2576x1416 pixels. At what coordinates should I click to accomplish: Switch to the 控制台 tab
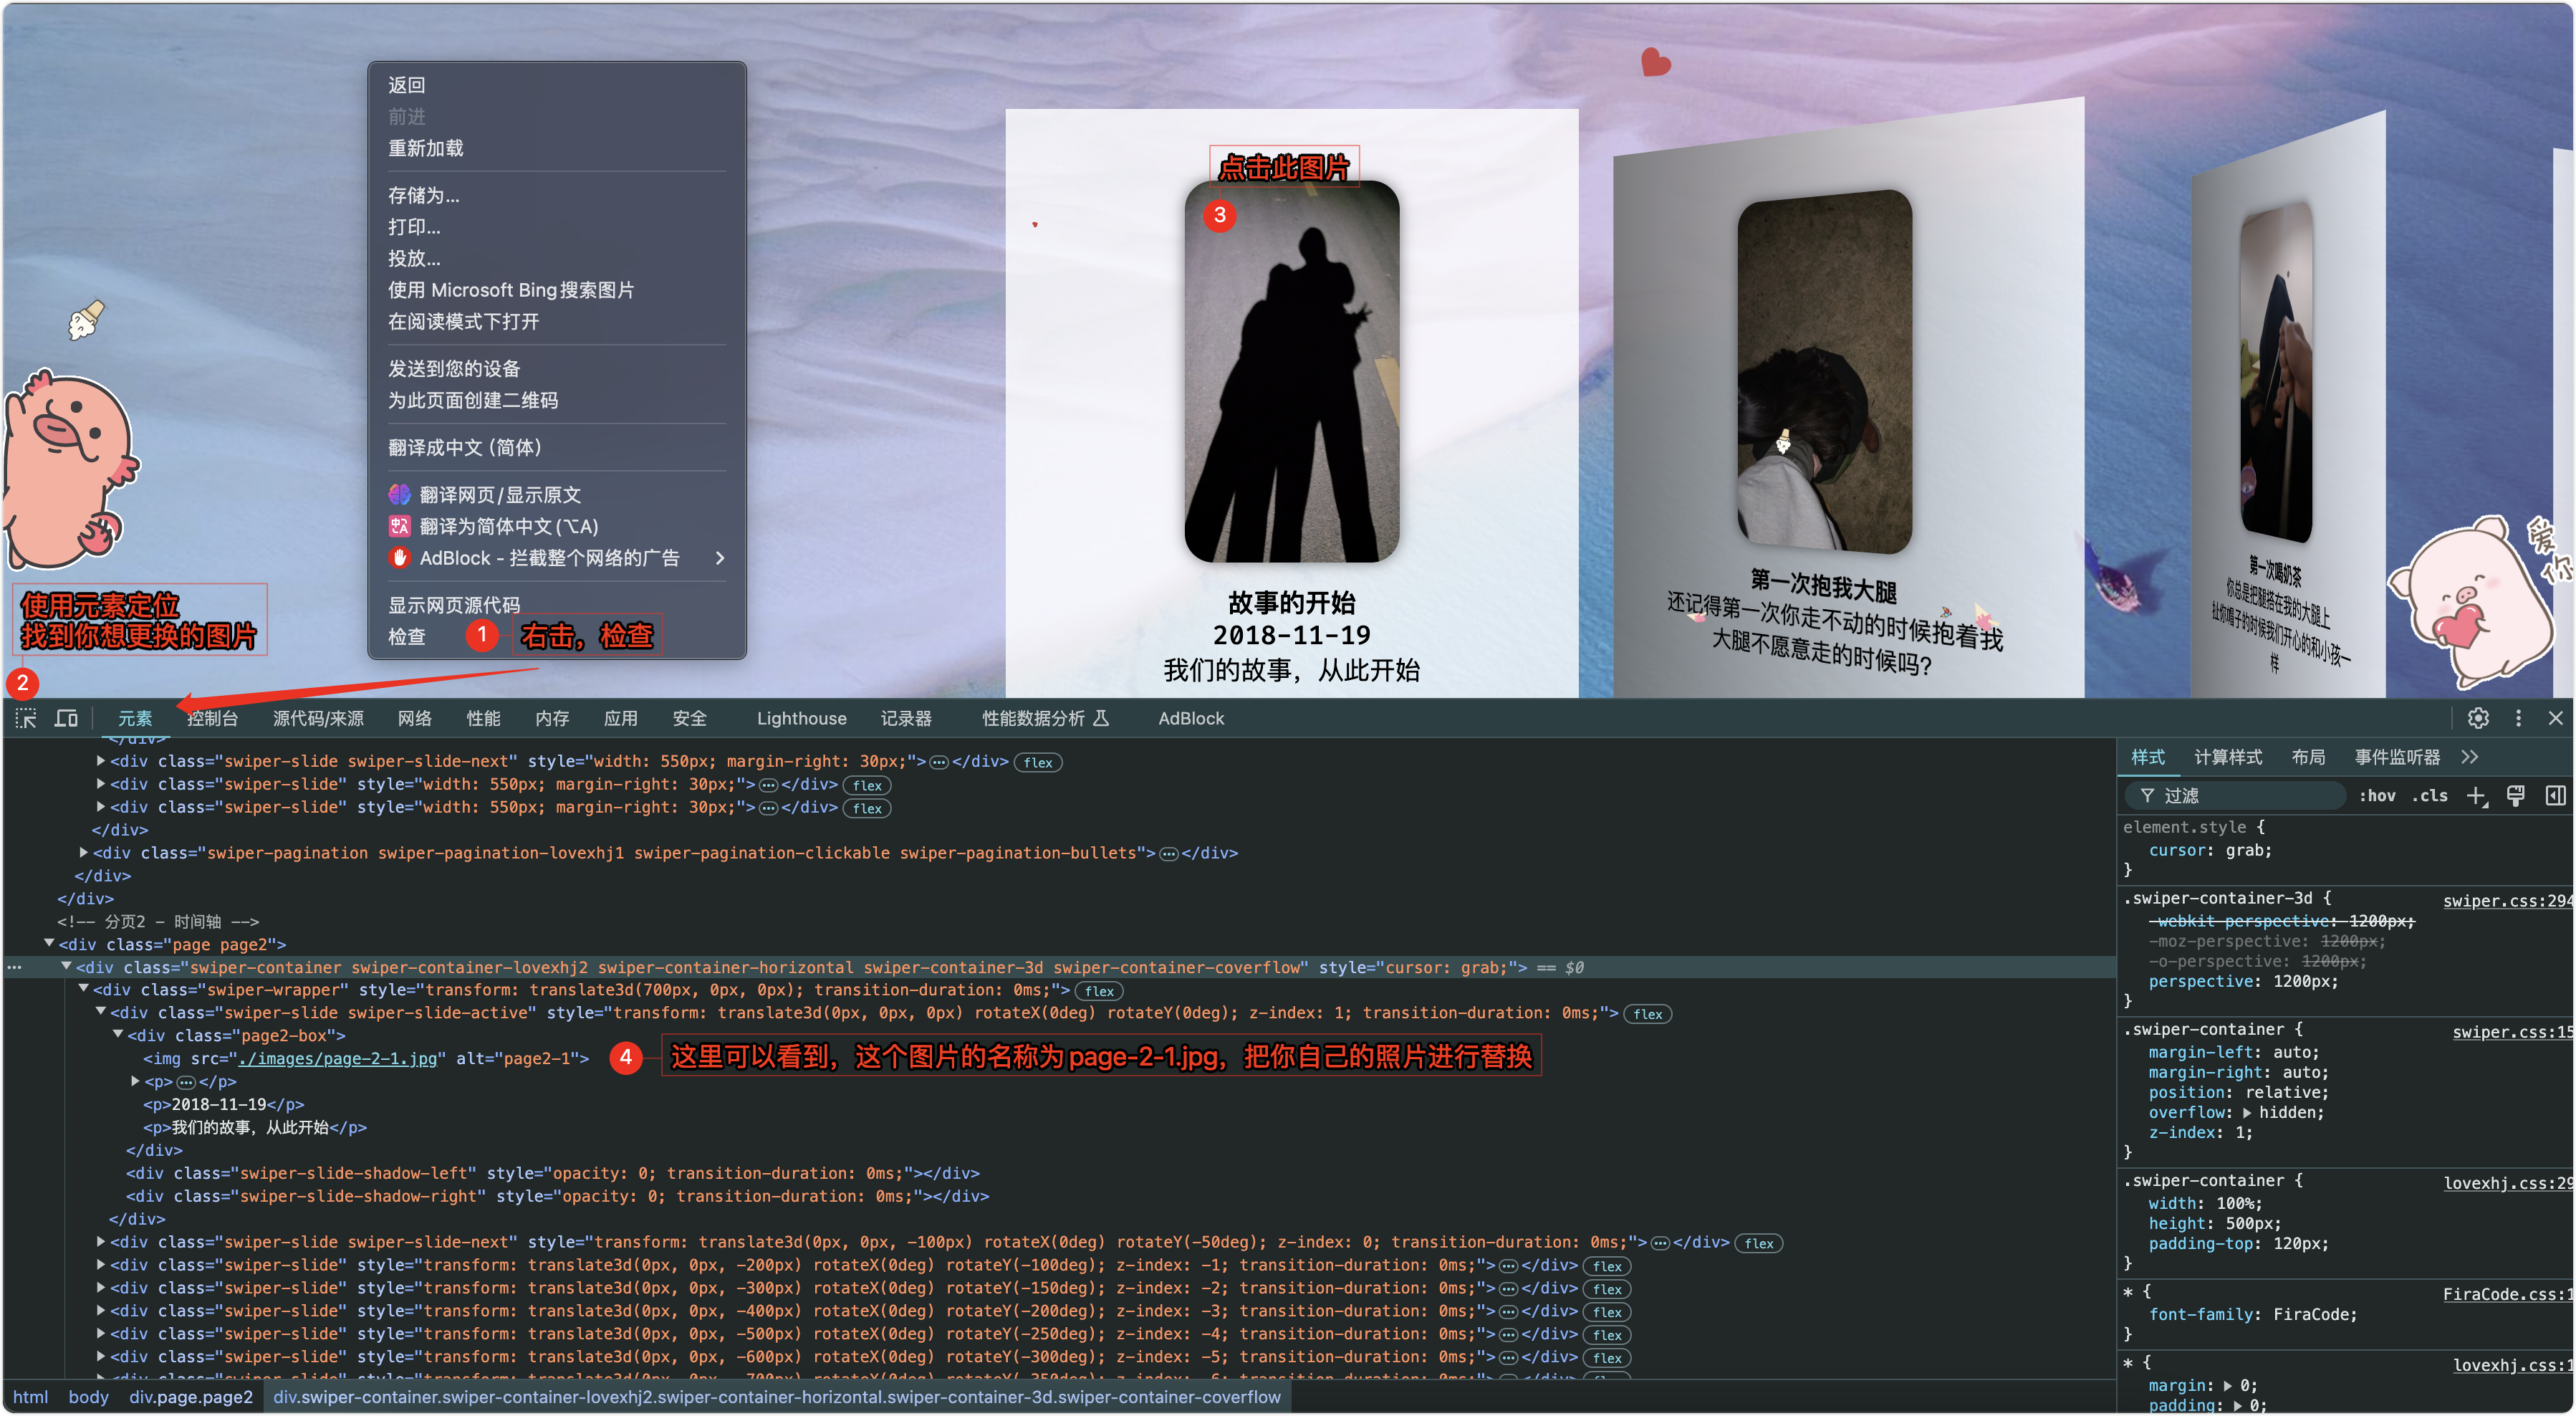click(212, 718)
